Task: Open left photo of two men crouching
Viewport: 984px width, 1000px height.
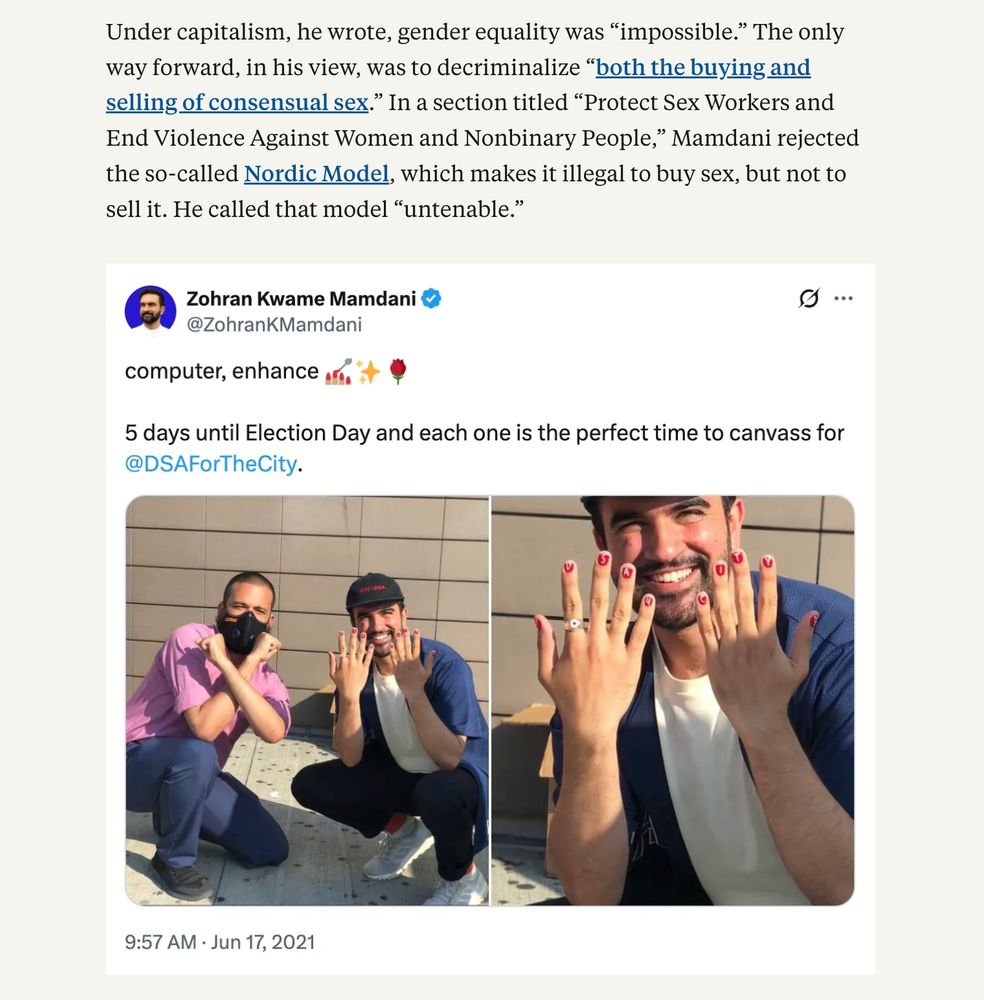Action: [x=307, y=700]
